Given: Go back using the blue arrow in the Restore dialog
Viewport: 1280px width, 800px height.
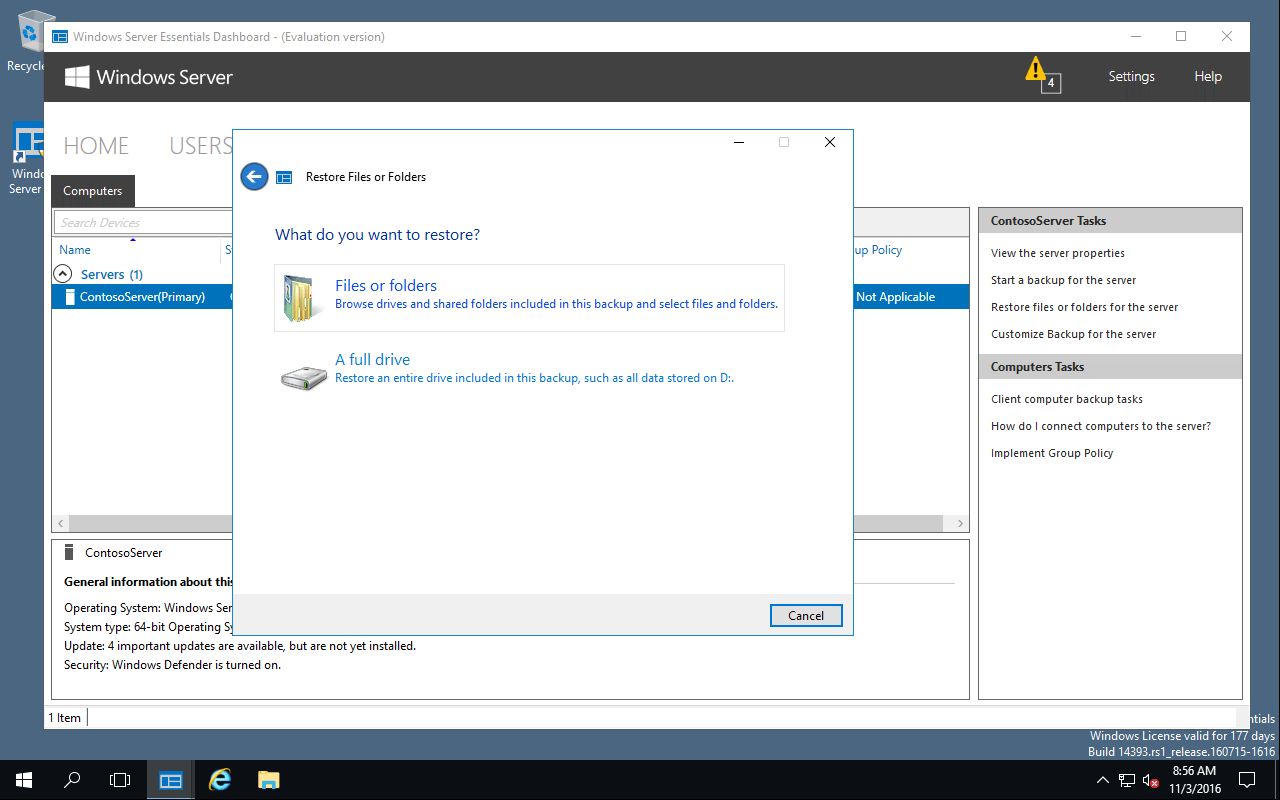Looking at the screenshot, I should [x=254, y=177].
